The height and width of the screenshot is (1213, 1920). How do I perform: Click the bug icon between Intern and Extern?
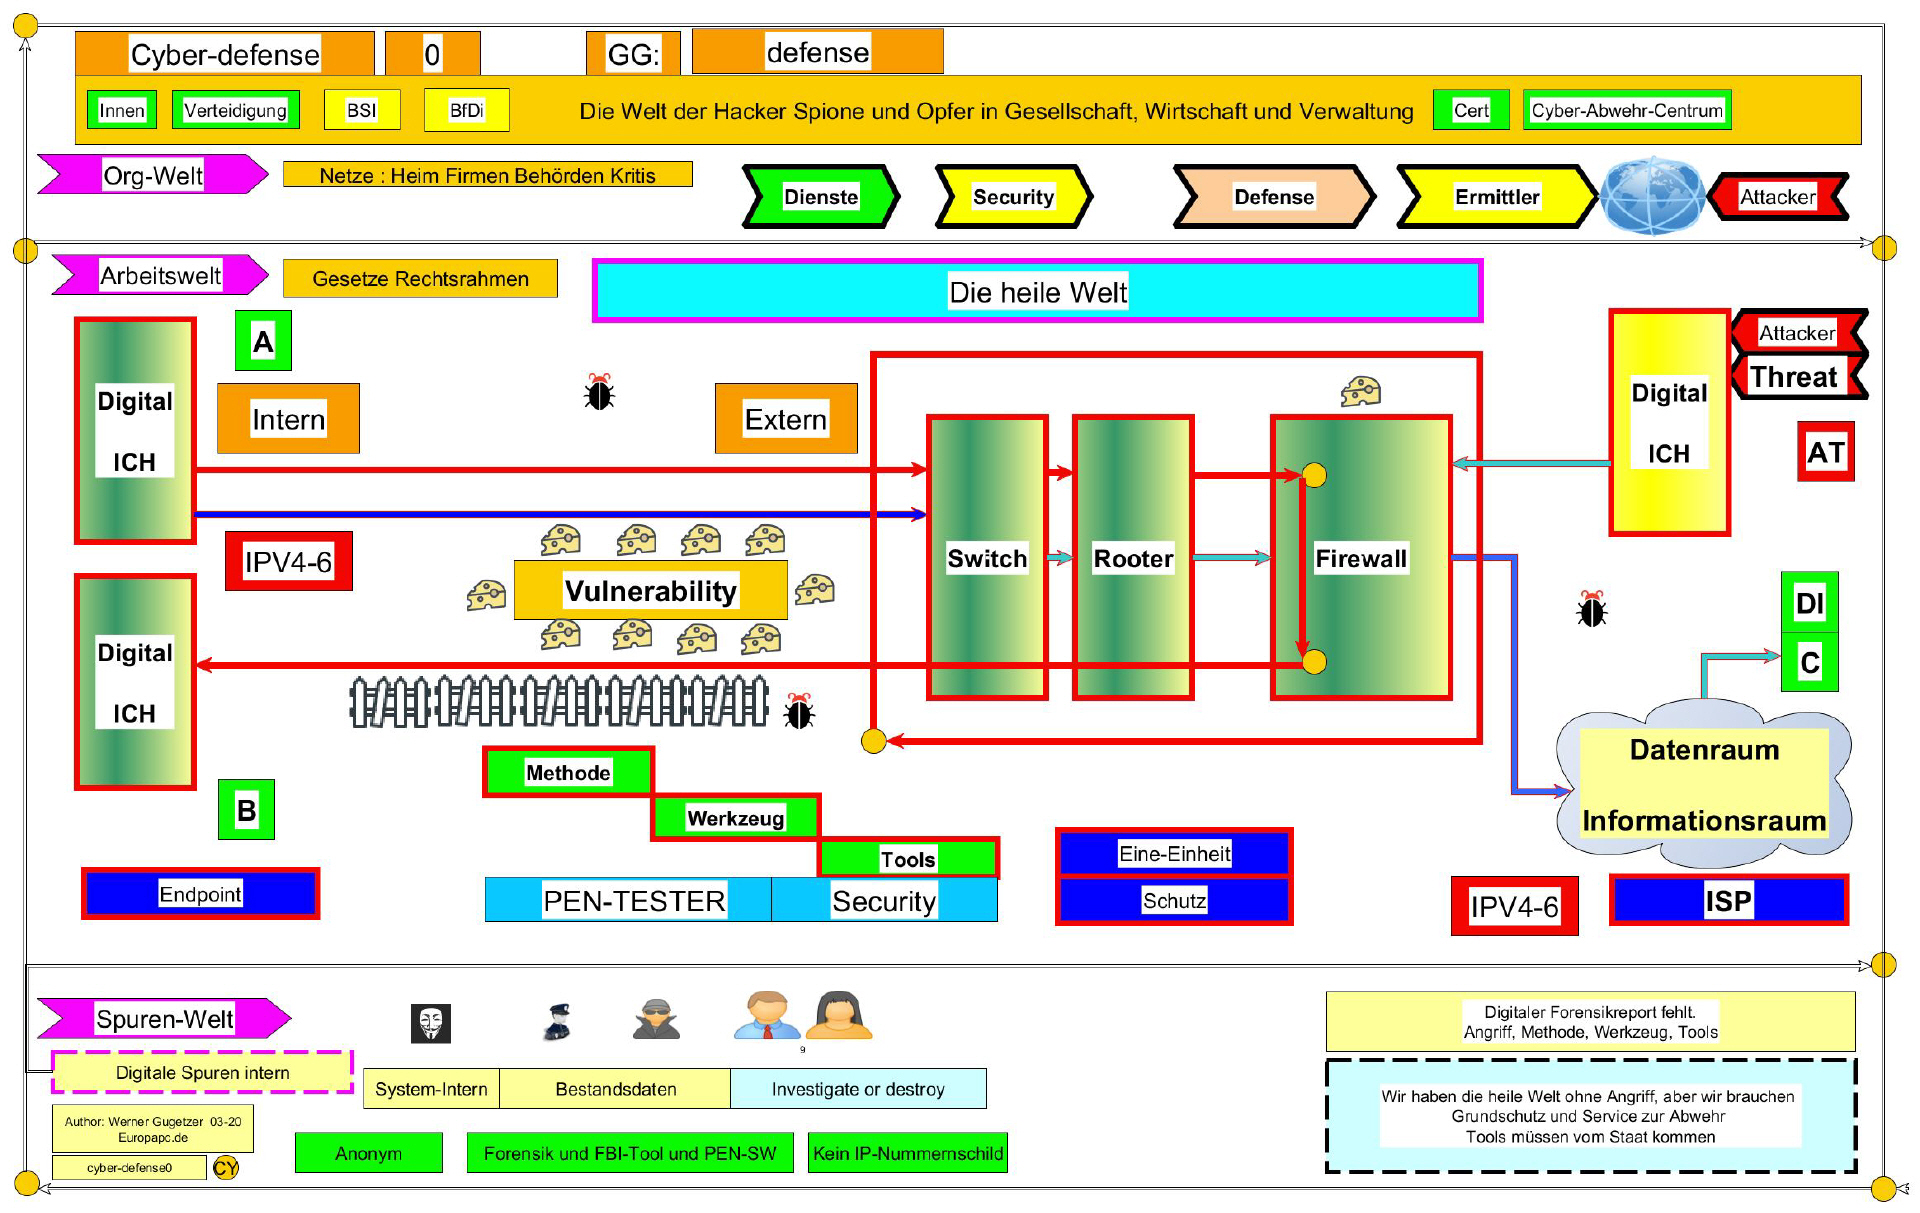599,393
